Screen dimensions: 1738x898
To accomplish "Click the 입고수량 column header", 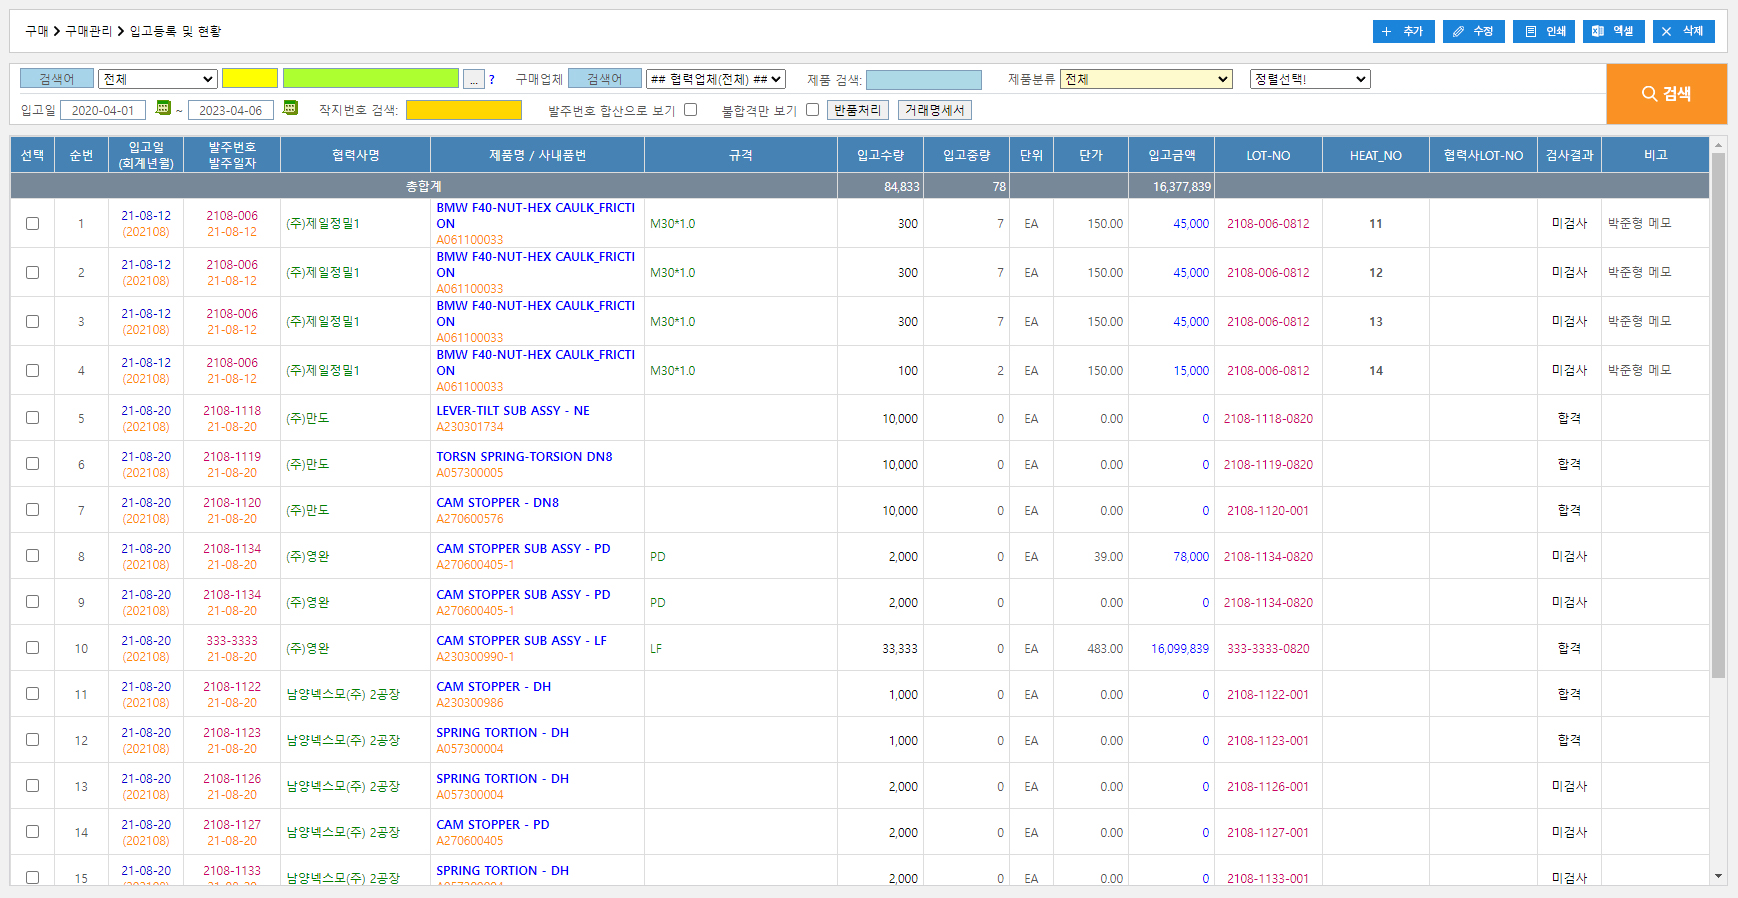I will 880,155.
